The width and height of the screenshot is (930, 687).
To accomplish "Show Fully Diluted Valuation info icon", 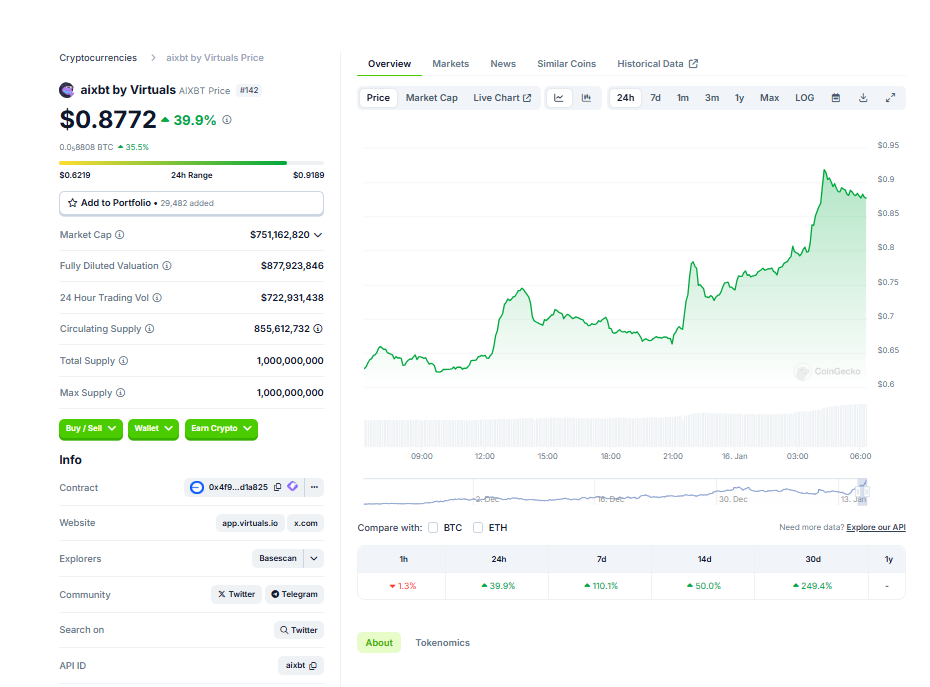I will pyautogui.click(x=167, y=266).
